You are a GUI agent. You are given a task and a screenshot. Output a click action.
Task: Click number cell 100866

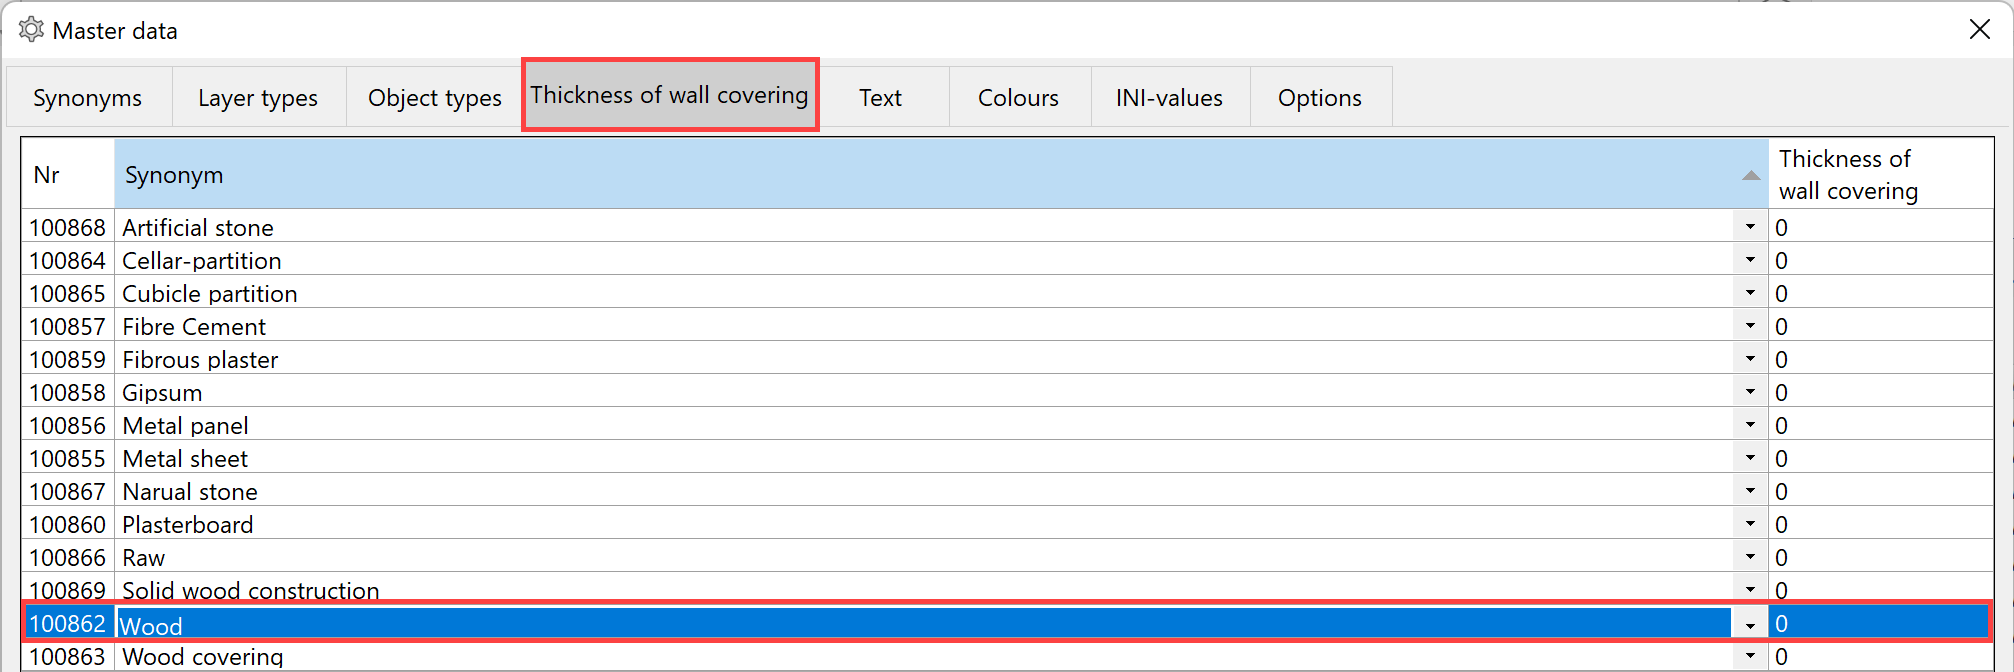click(68, 557)
